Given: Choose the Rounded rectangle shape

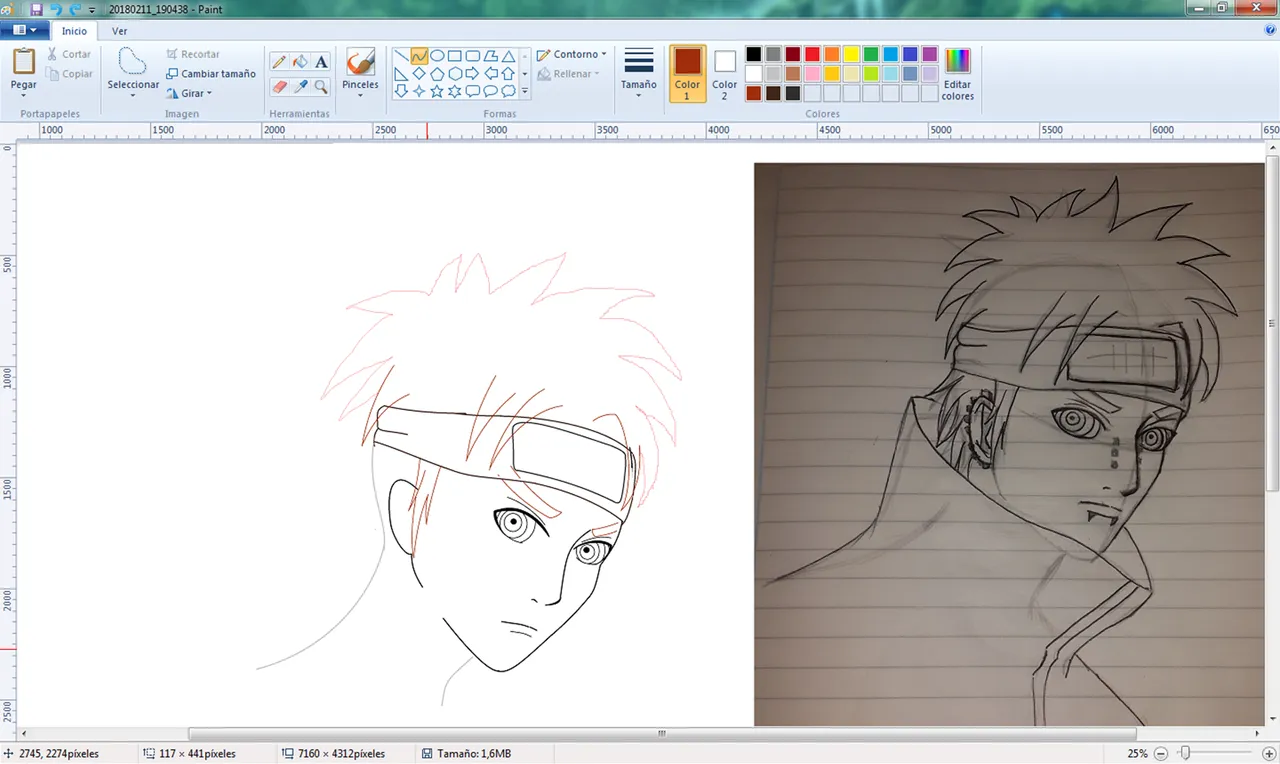Looking at the screenshot, I should [x=473, y=56].
